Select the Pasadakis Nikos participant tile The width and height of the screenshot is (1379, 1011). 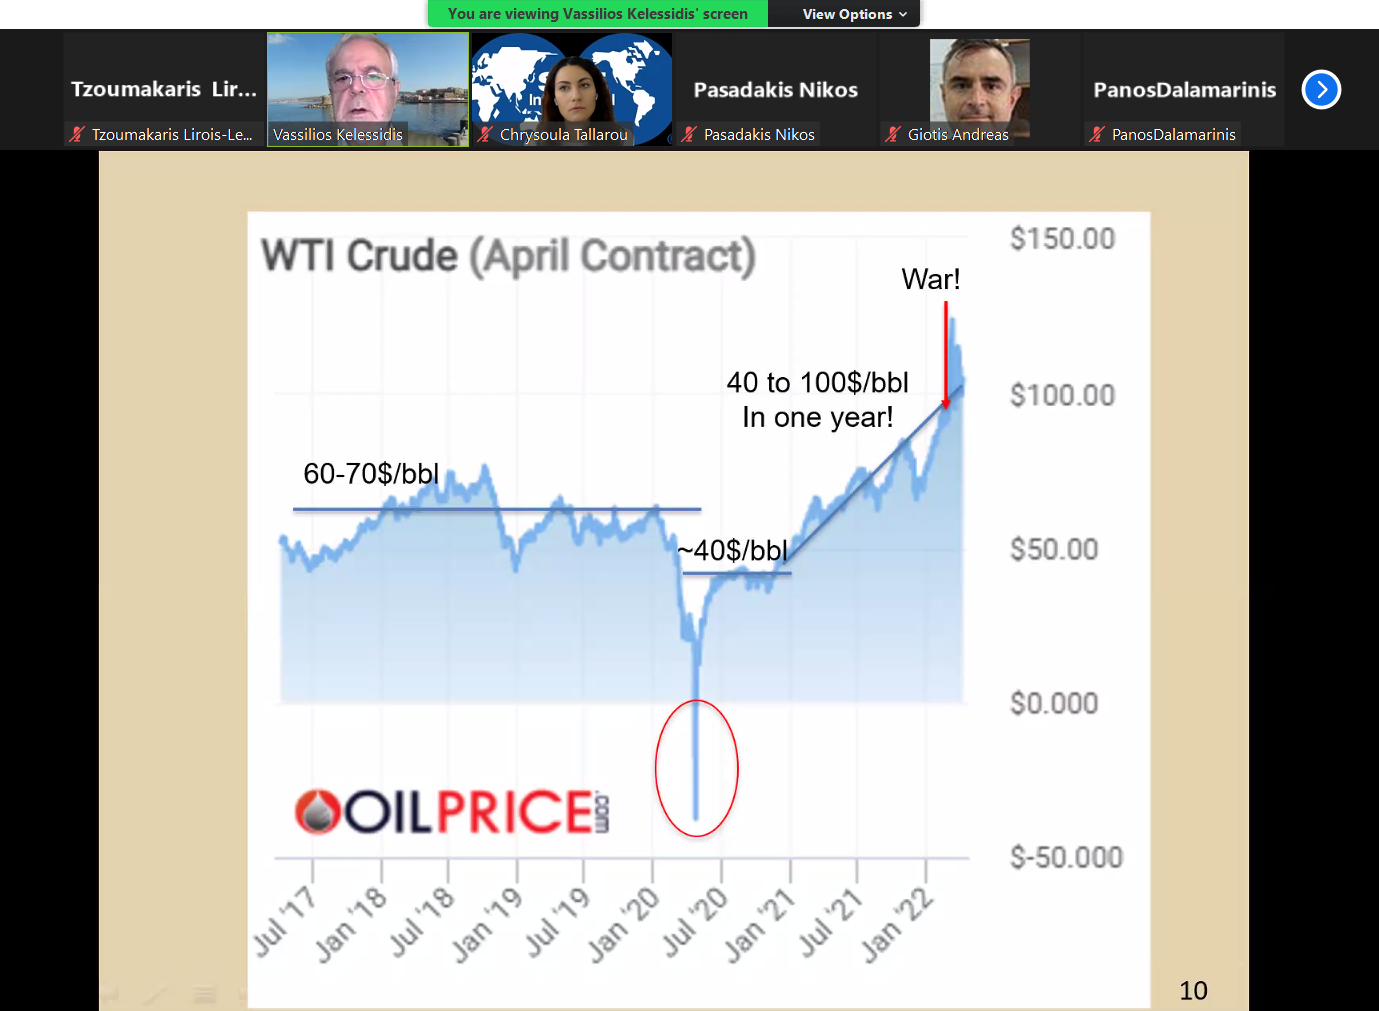tap(776, 90)
